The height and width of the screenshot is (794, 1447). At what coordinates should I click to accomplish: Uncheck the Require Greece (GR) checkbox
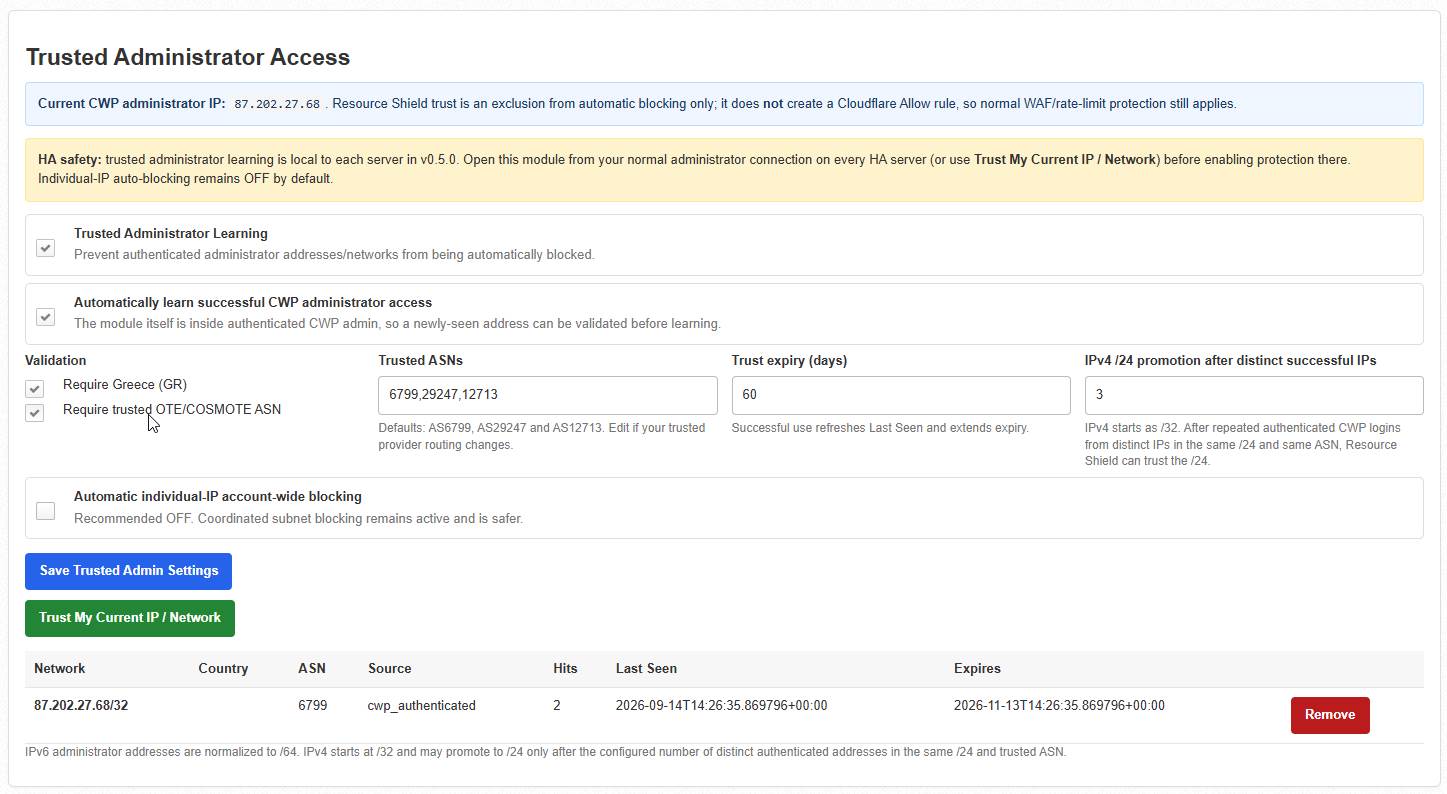[x=35, y=388]
